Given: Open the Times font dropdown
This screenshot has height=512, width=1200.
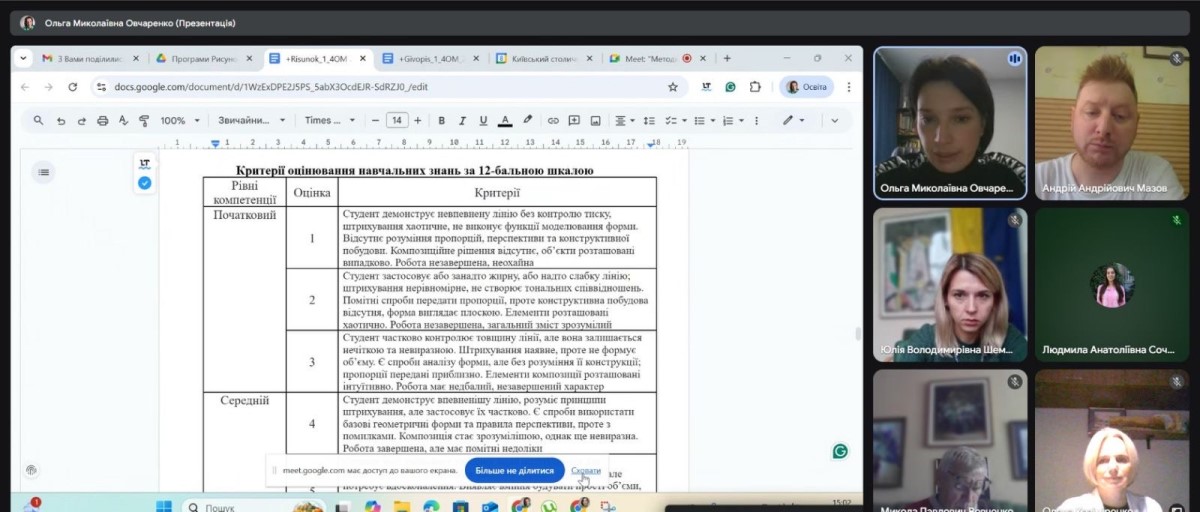Looking at the screenshot, I should [330, 121].
